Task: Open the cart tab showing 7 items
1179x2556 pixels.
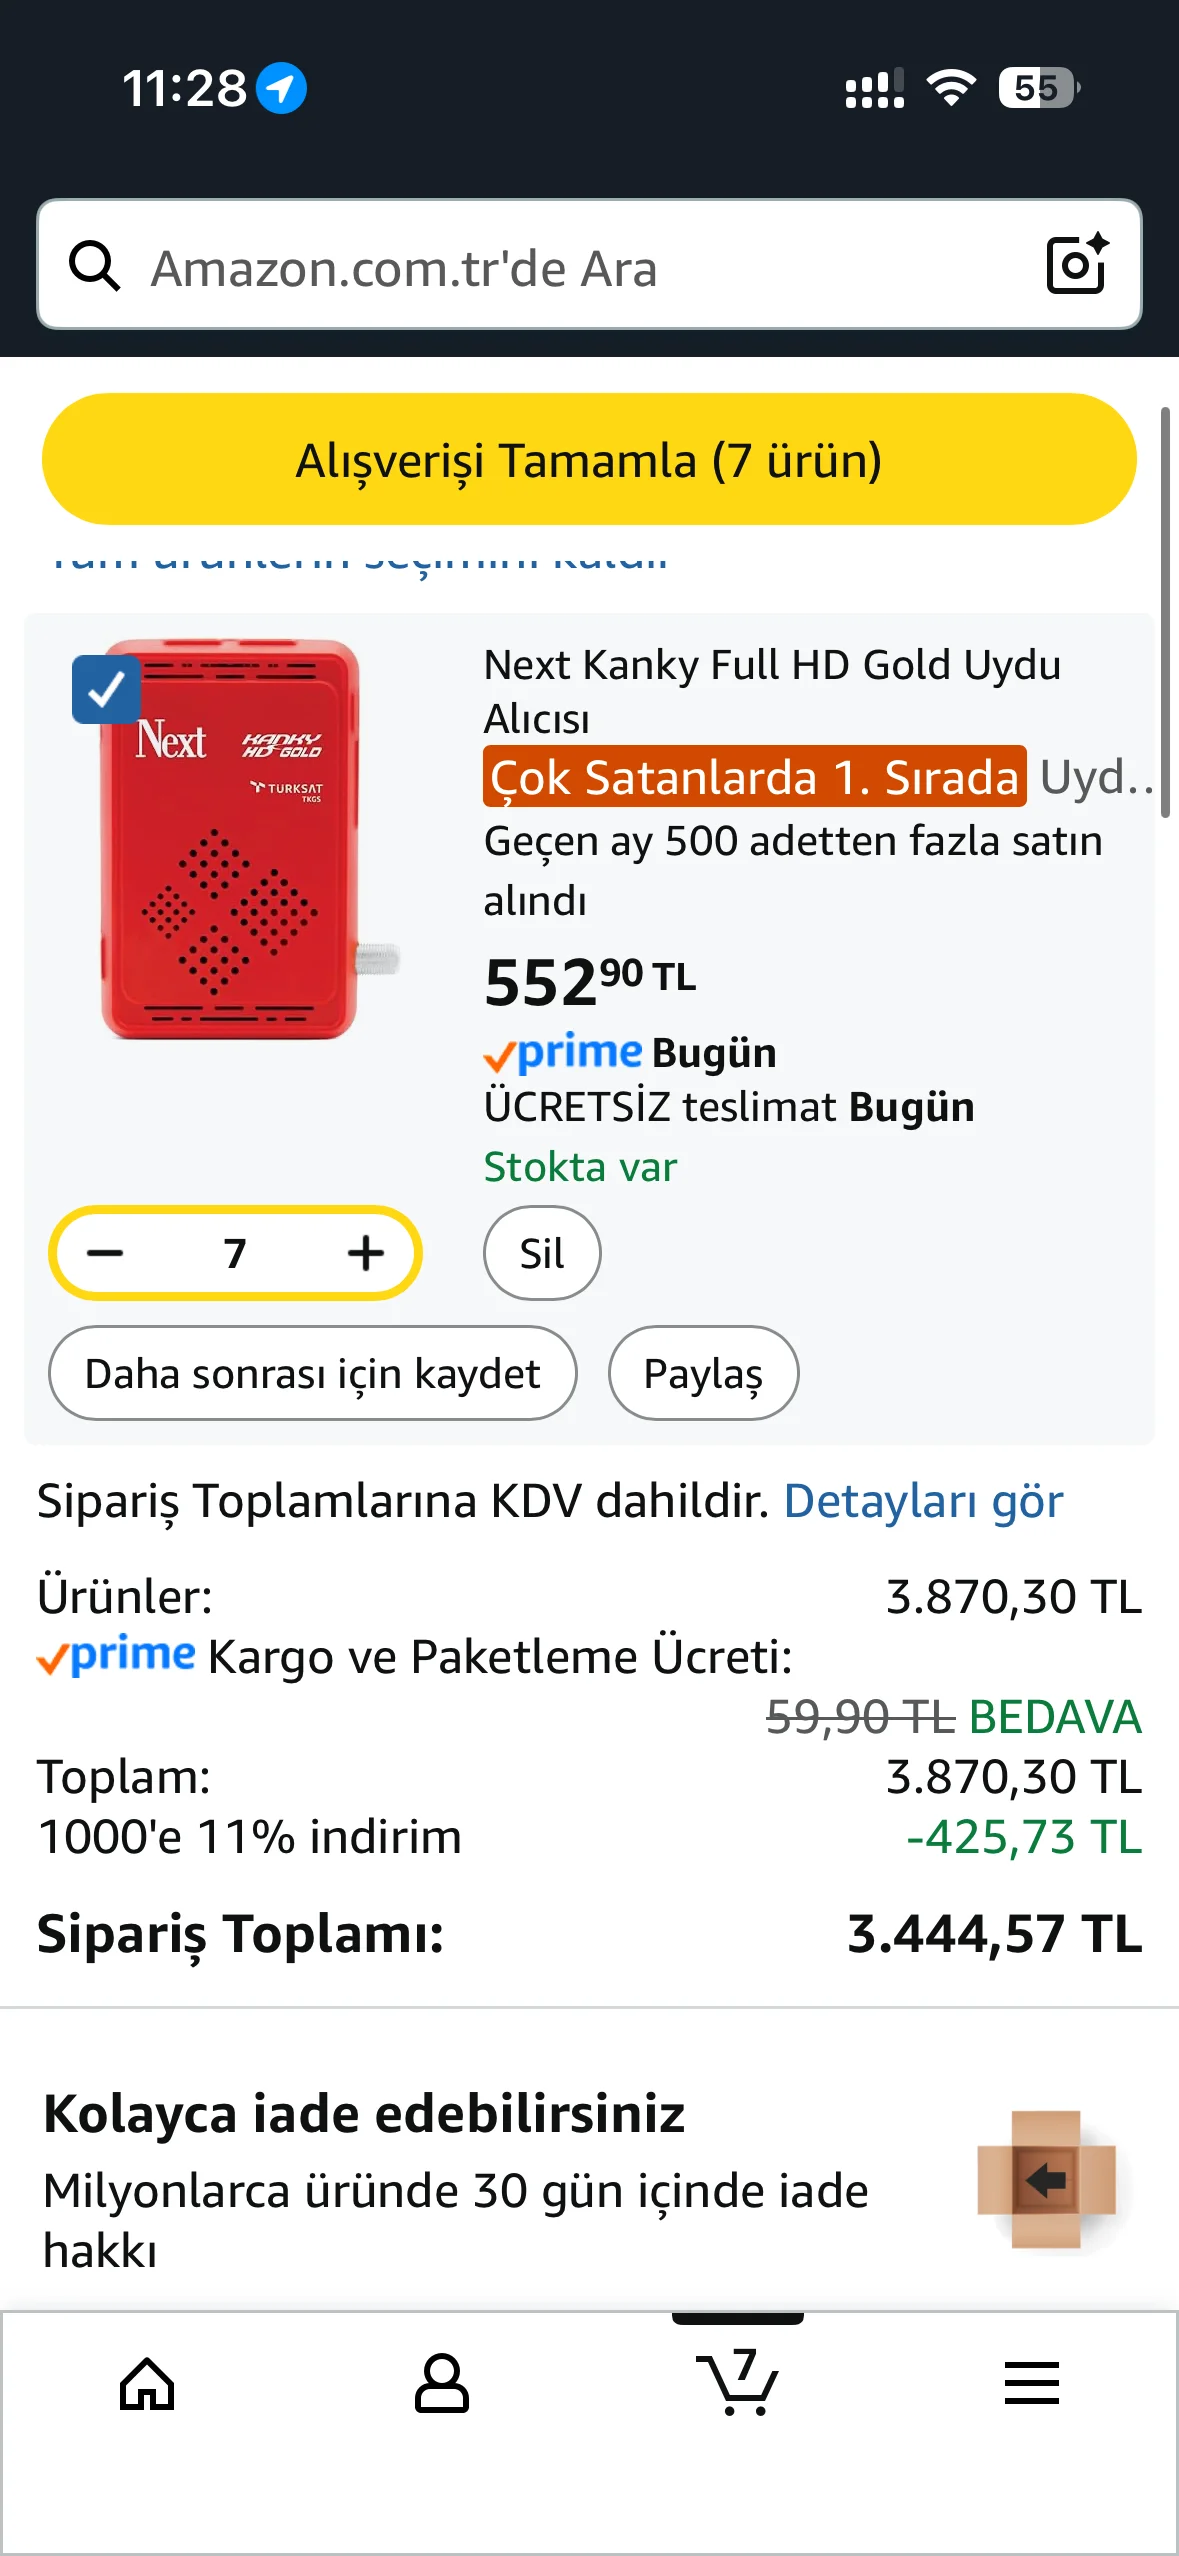Action: [x=737, y=2384]
